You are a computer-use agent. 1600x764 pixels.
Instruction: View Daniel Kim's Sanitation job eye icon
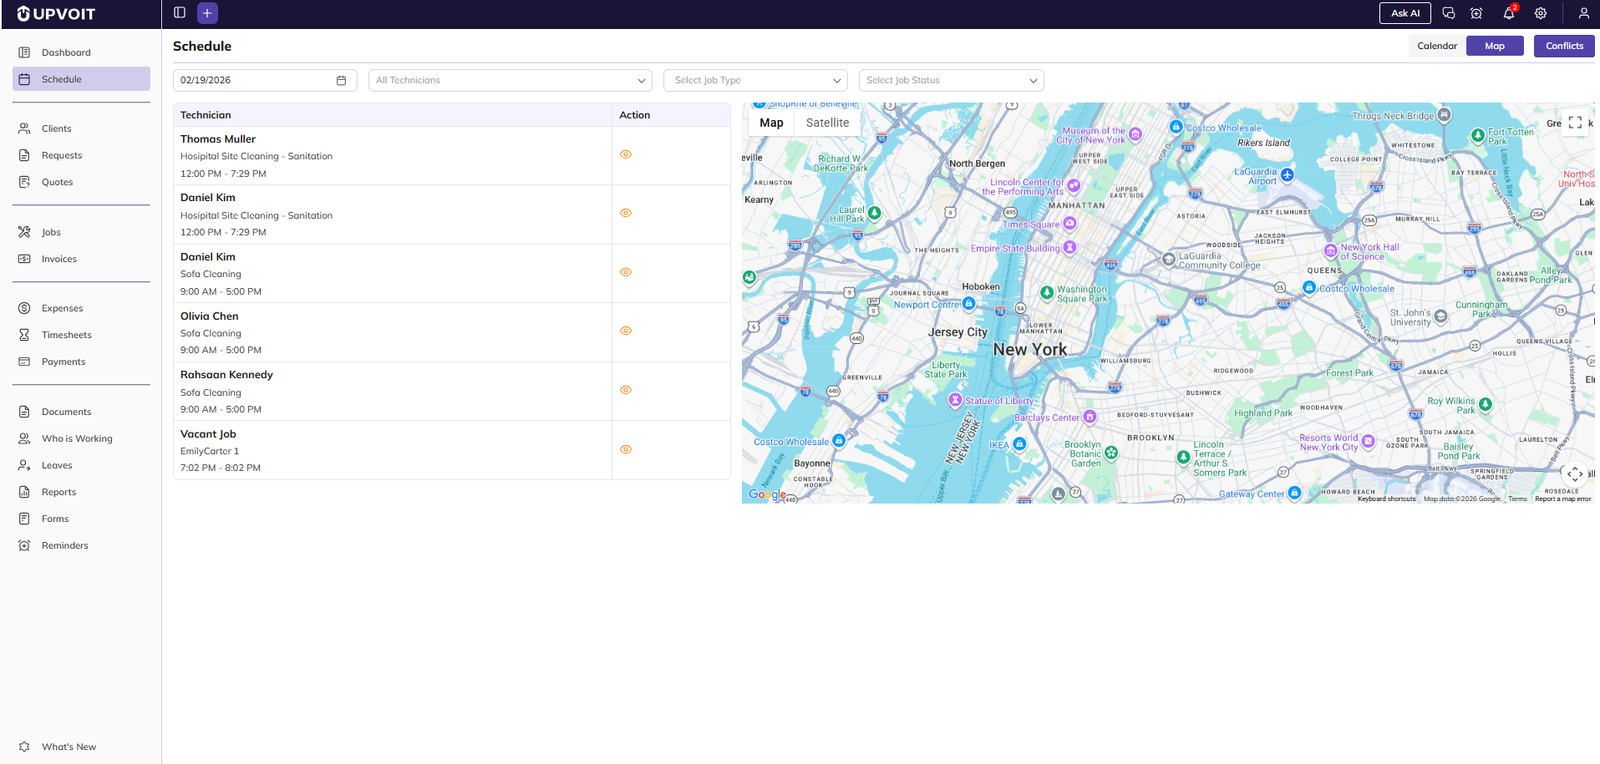(626, 213)
